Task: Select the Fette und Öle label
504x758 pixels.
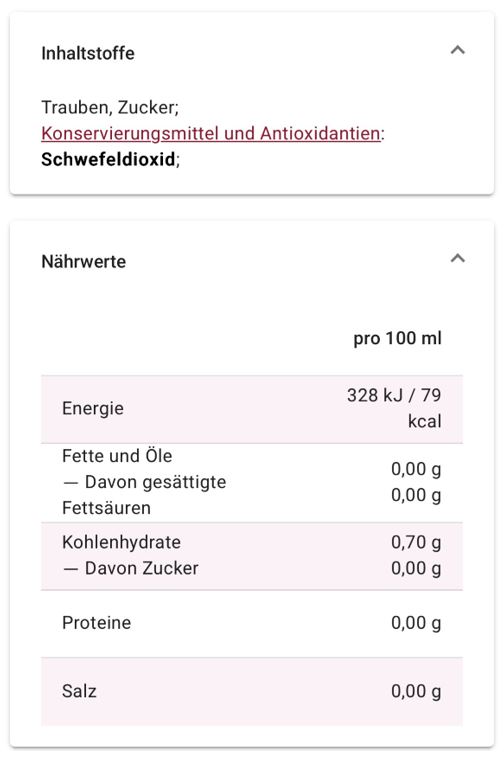Action: [x=117, y=456]
